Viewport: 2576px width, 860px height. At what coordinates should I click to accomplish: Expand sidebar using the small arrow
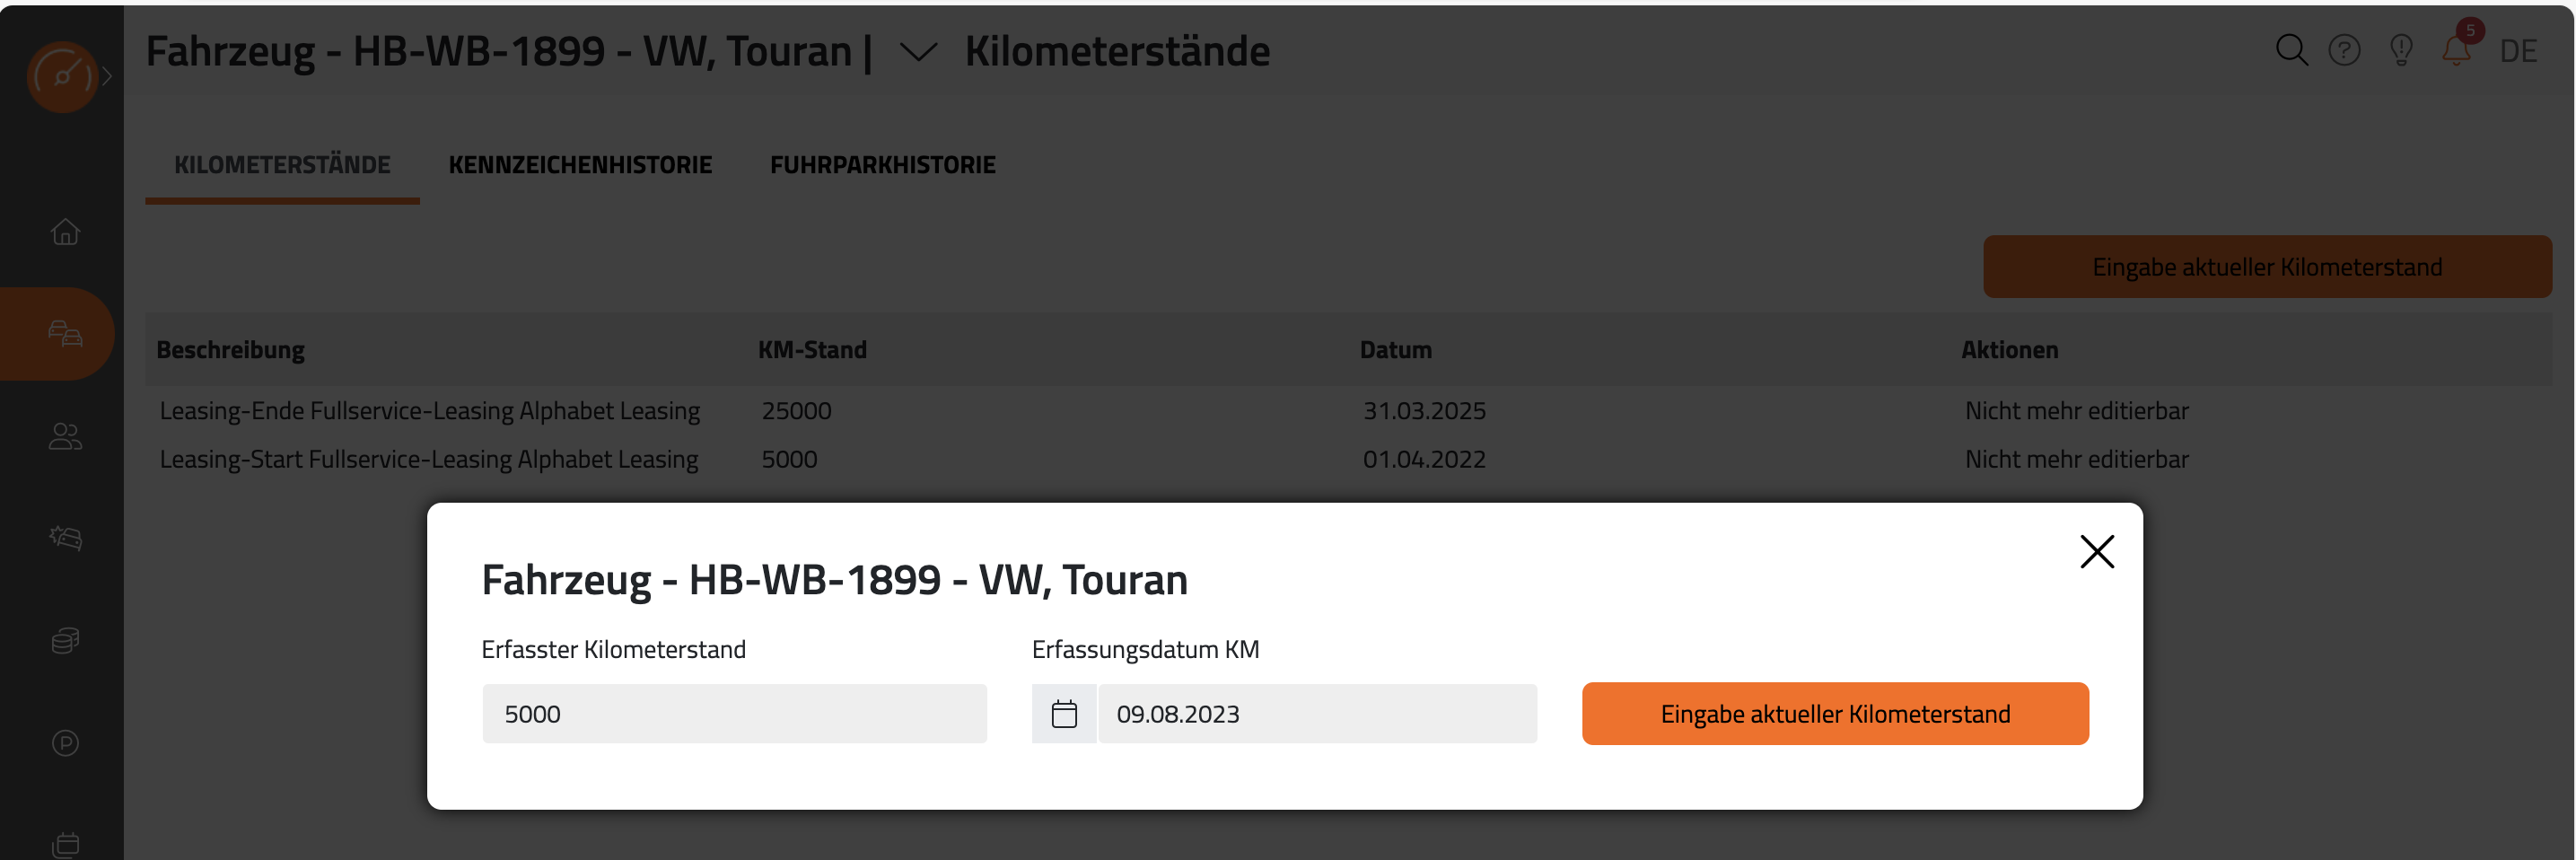point(107,77)
